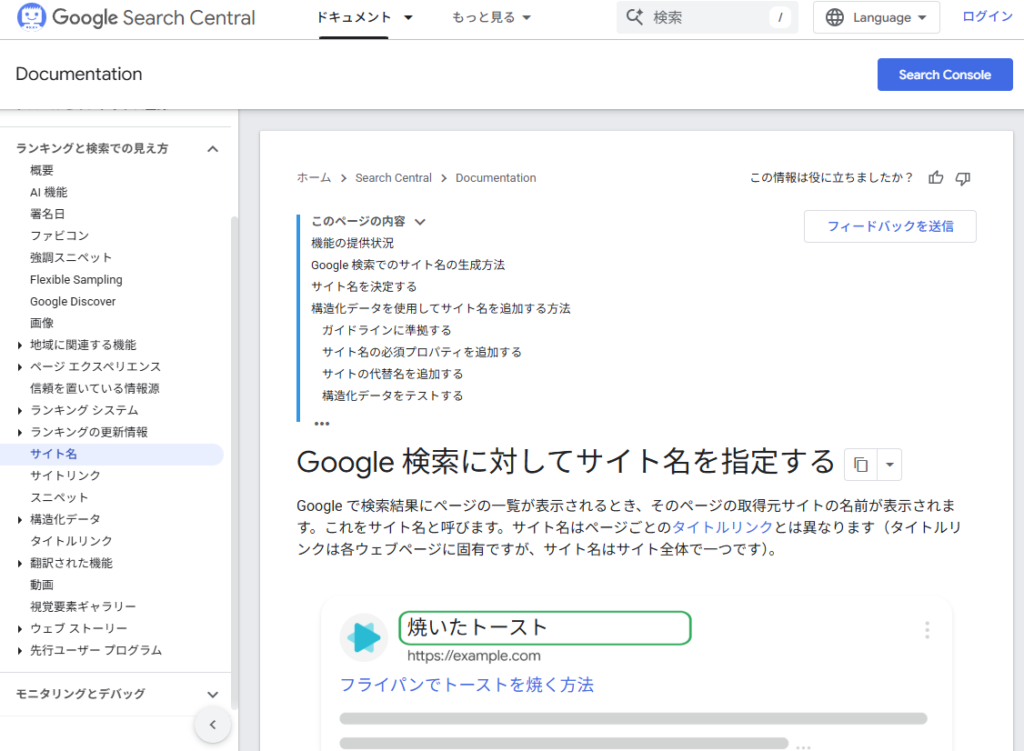Open the dropdown arrow next to copy icon

889,464
